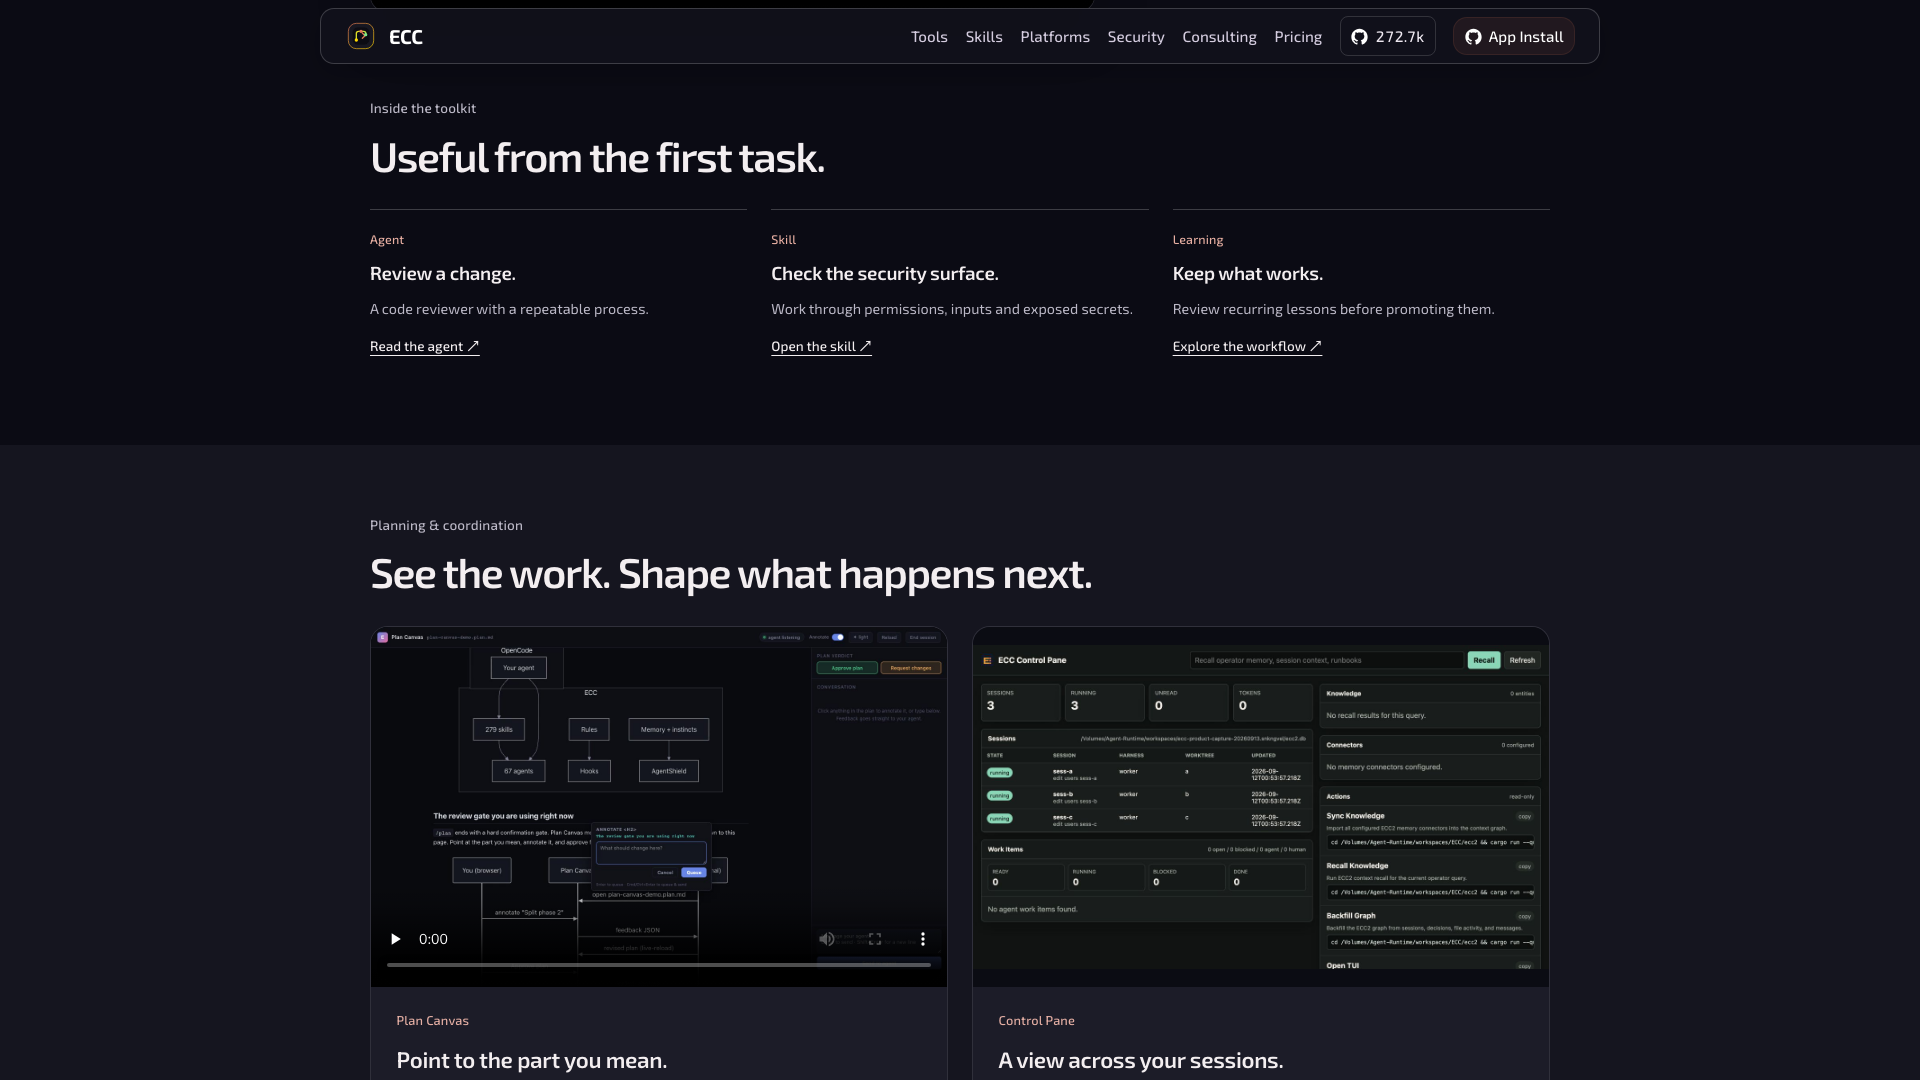Play the Plan Canvas video

pos(395,939)
